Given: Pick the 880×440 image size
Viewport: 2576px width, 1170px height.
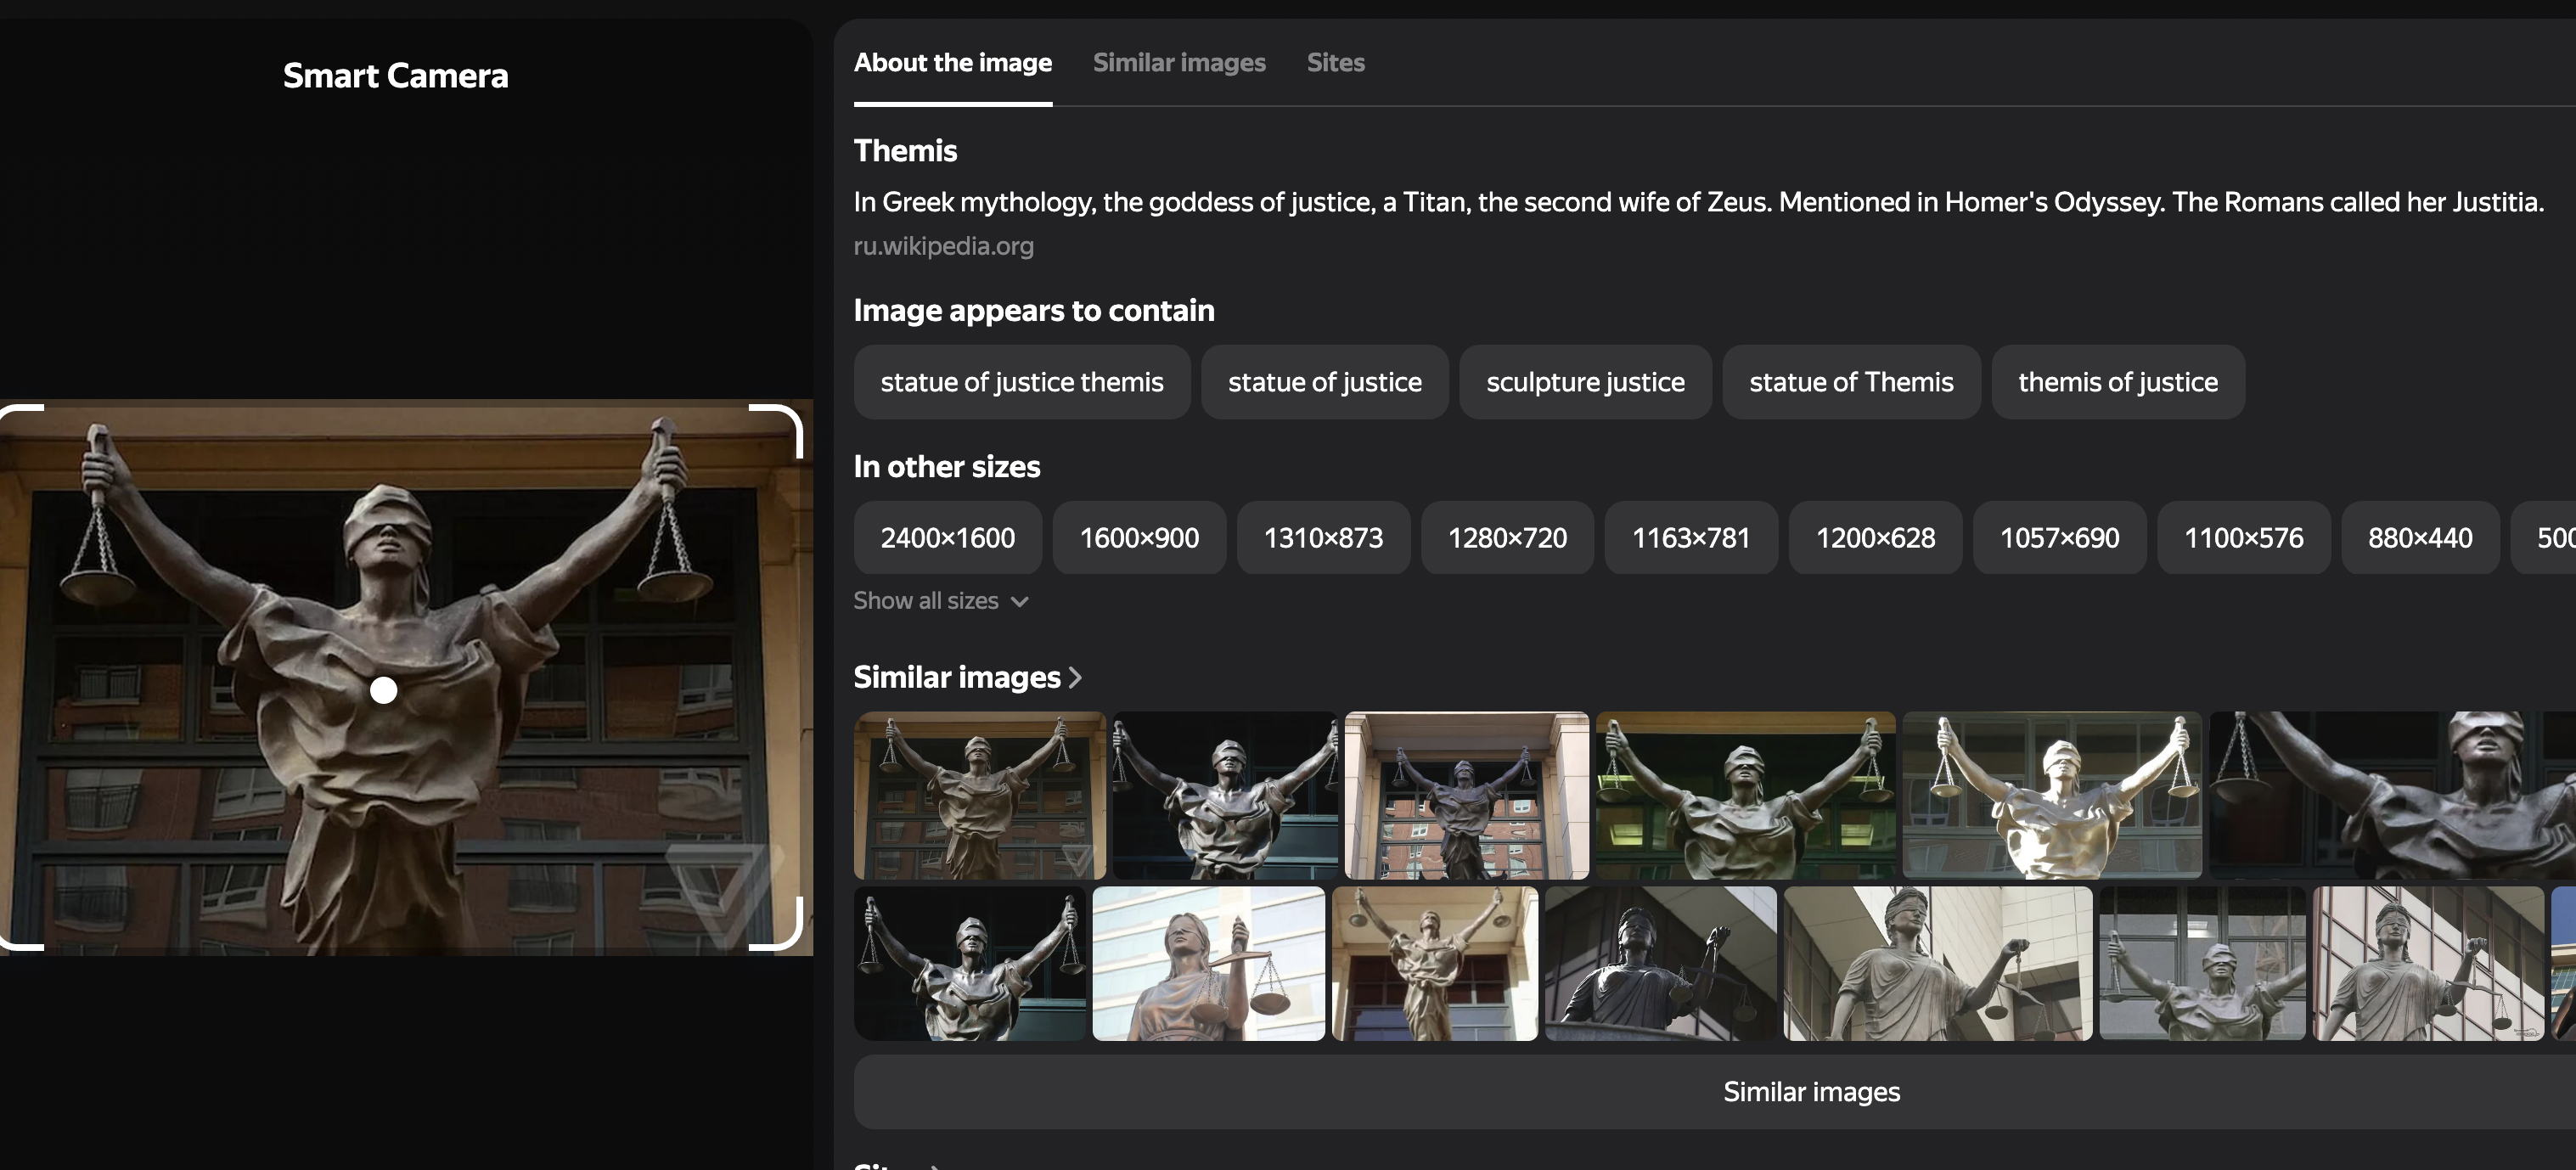Looking at the screenshot, I should point(2419,538).
